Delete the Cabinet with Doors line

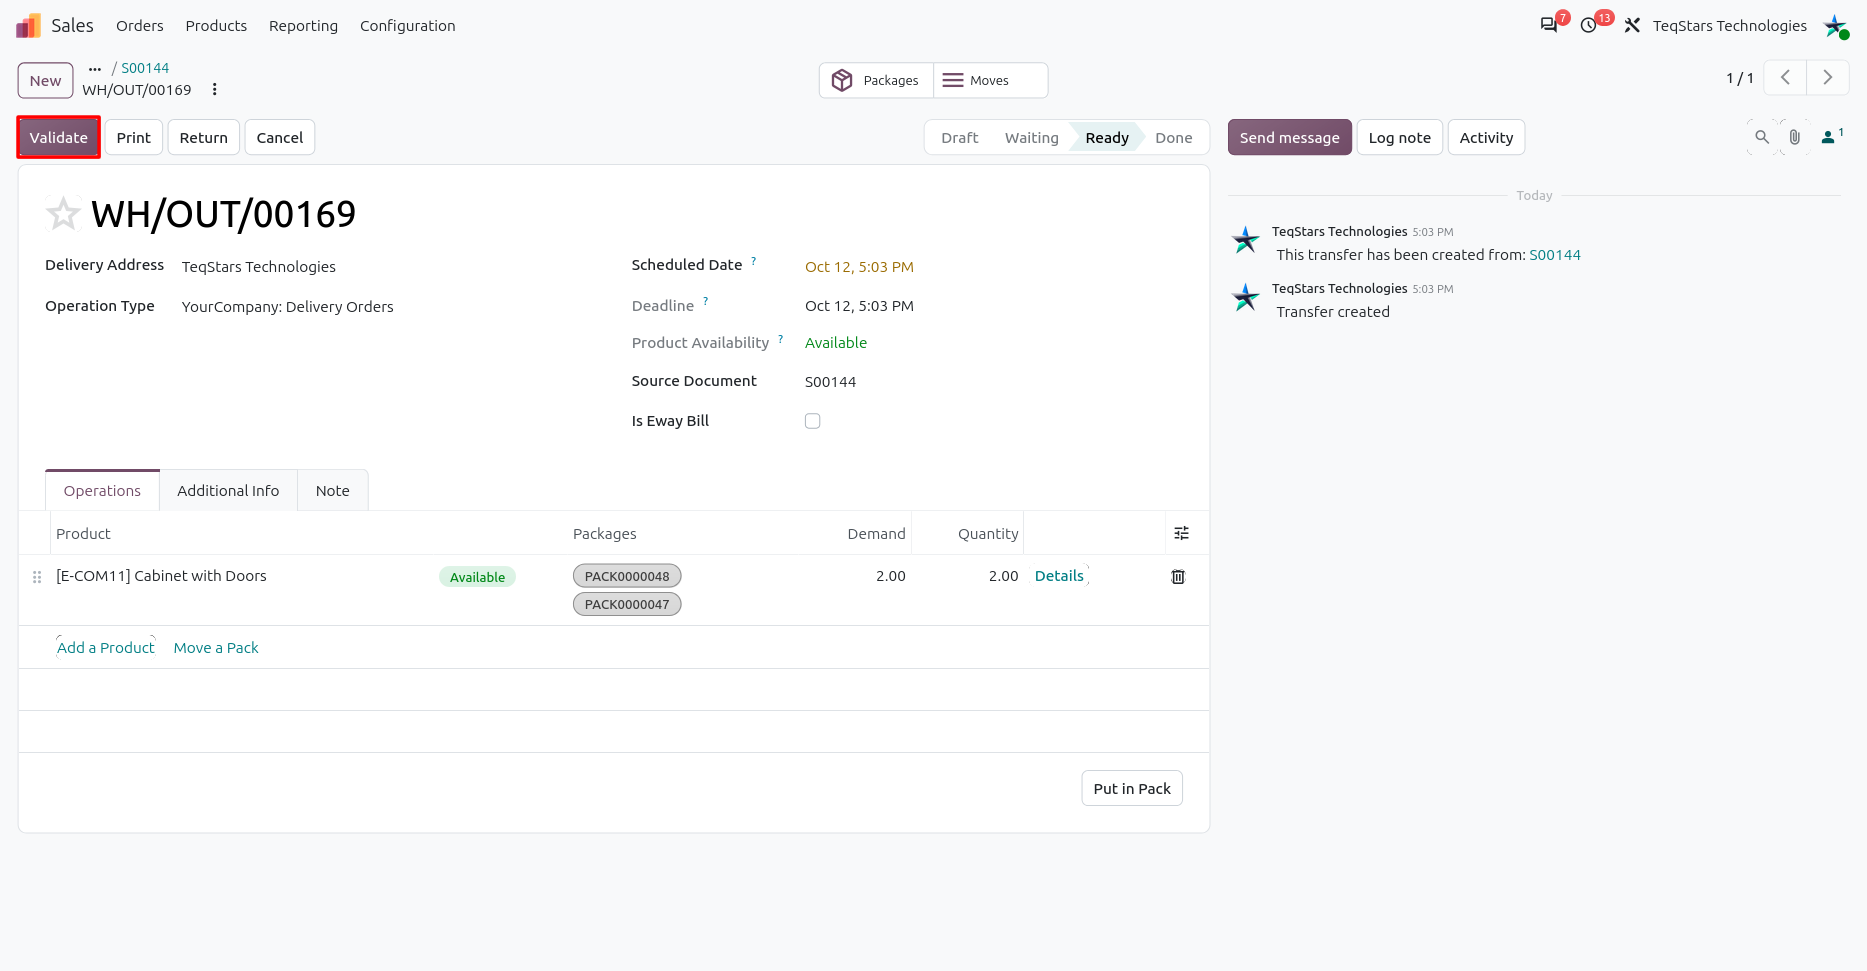tap(1178, 576)
